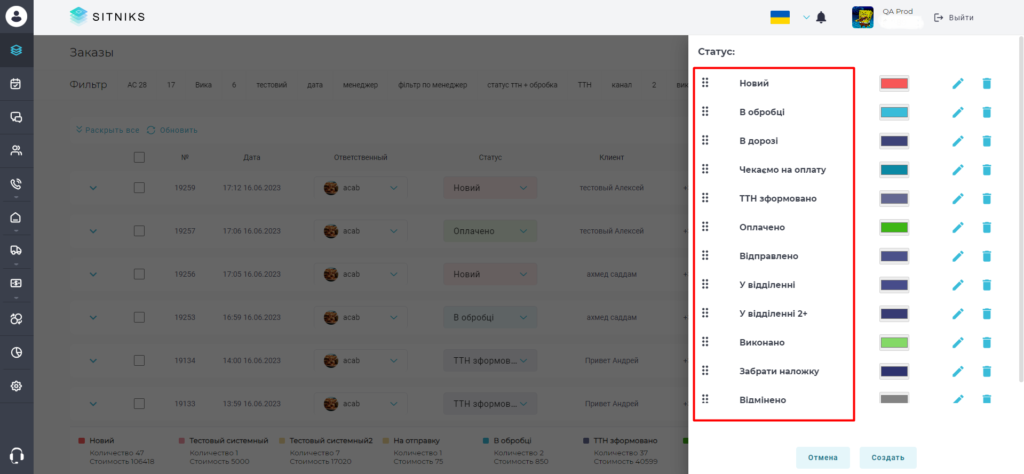Delete the Відмінено status
The width and height of the screenshot is (1024, 474).
pyautogui.click(x=987, y=399)
